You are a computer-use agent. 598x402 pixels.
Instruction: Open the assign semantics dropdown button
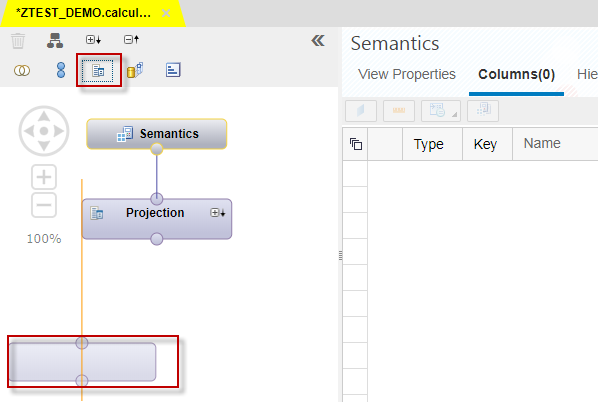(440, 111)
